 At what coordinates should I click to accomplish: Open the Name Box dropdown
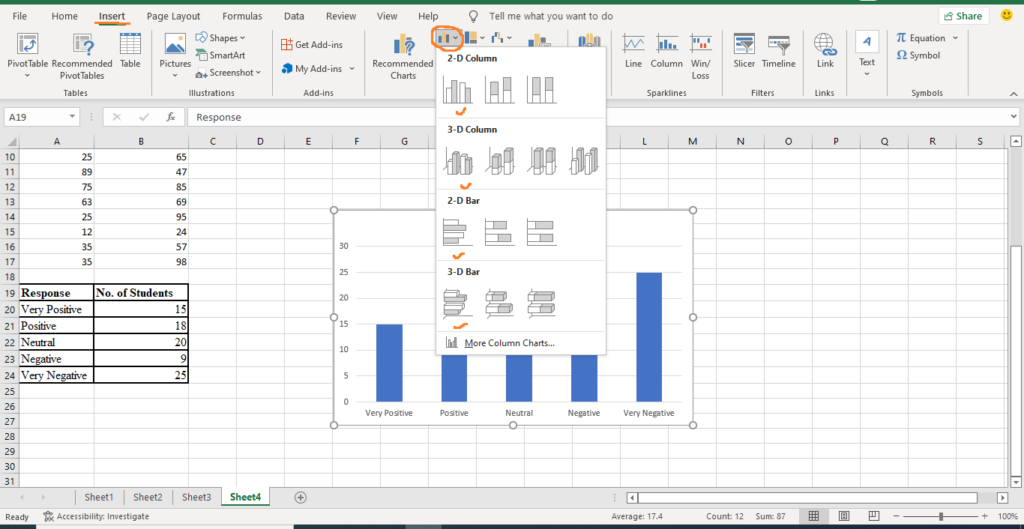pyautogui.click(x=71, y=117)
